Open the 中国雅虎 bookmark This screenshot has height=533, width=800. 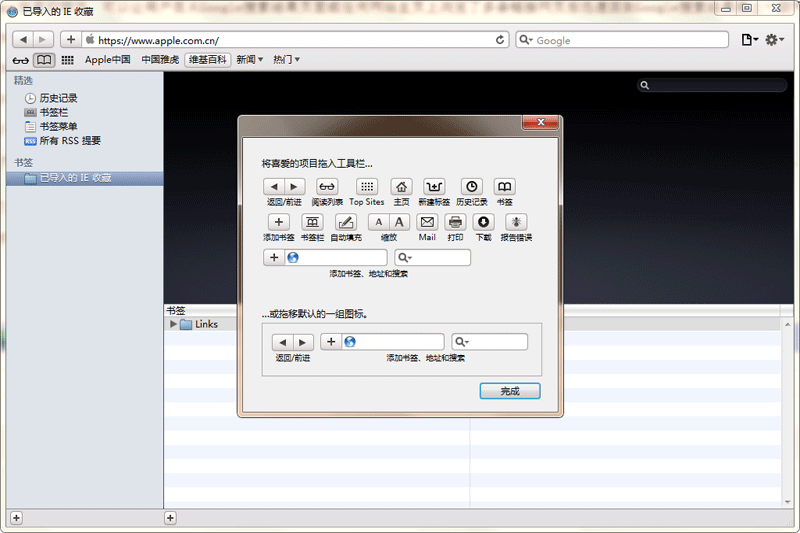pyautogui.click(x=160, y=60)
